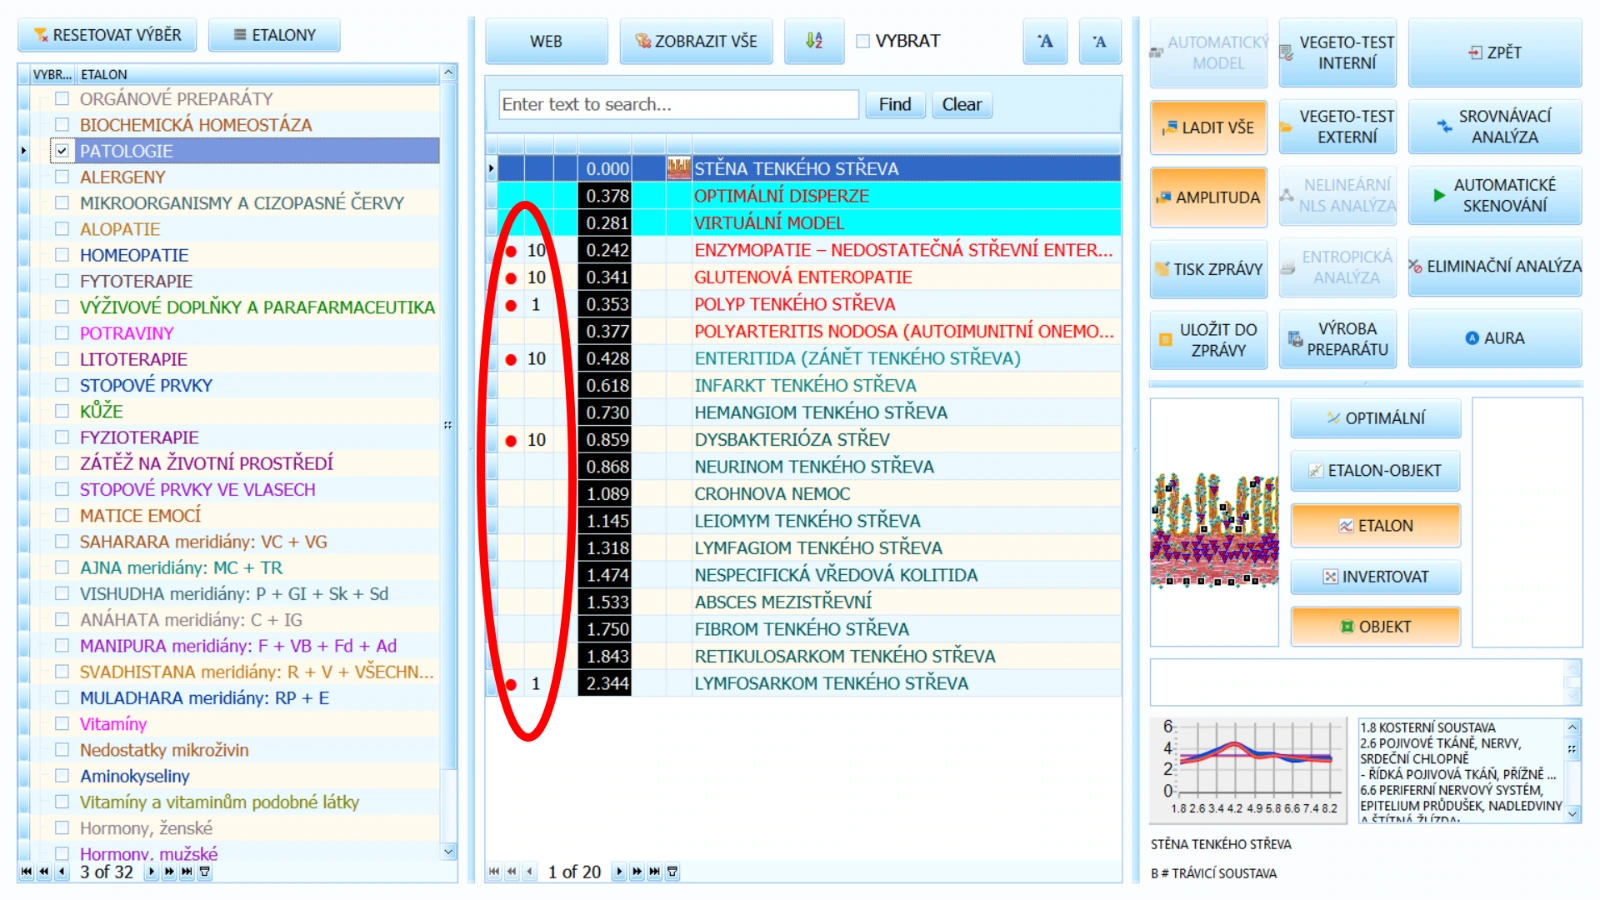Click the search text input field

click(x=678, y=104)
